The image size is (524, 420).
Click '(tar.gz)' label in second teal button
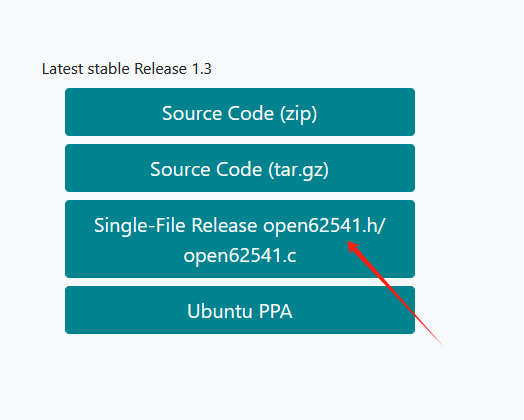(298, 170)
